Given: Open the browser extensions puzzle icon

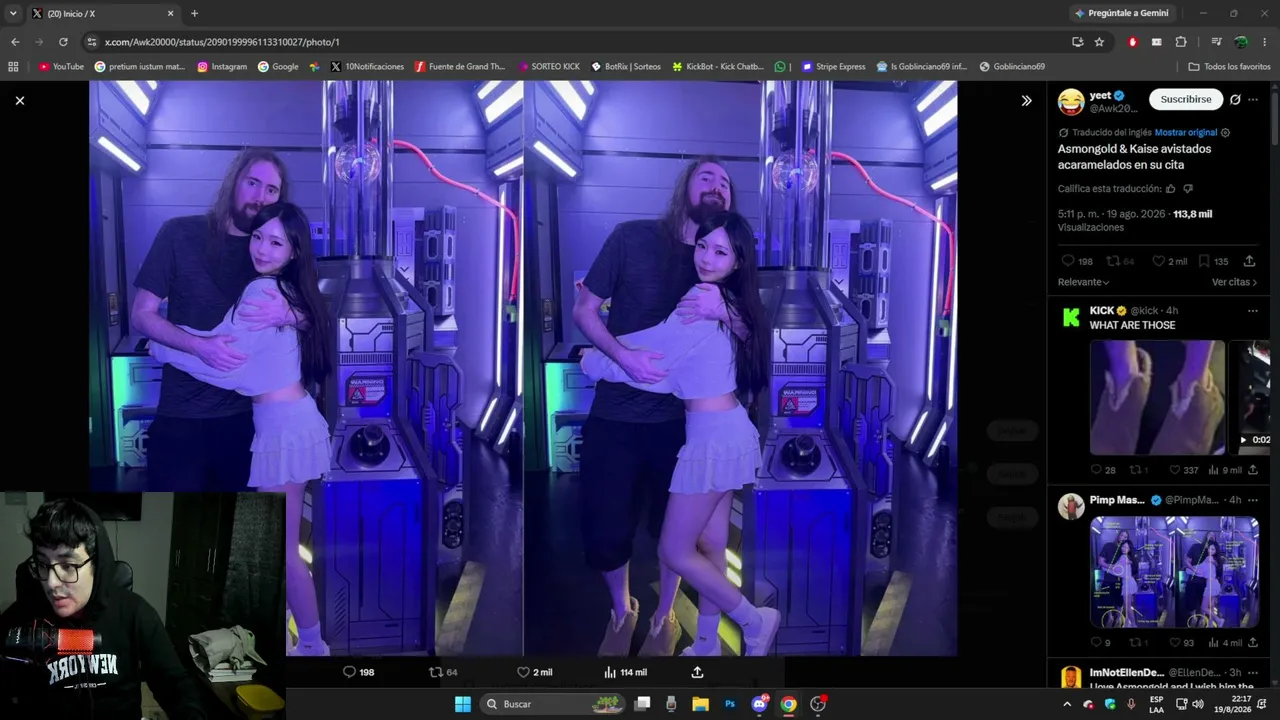Looking at the screenshot, I should click(x=1181, y=42).
